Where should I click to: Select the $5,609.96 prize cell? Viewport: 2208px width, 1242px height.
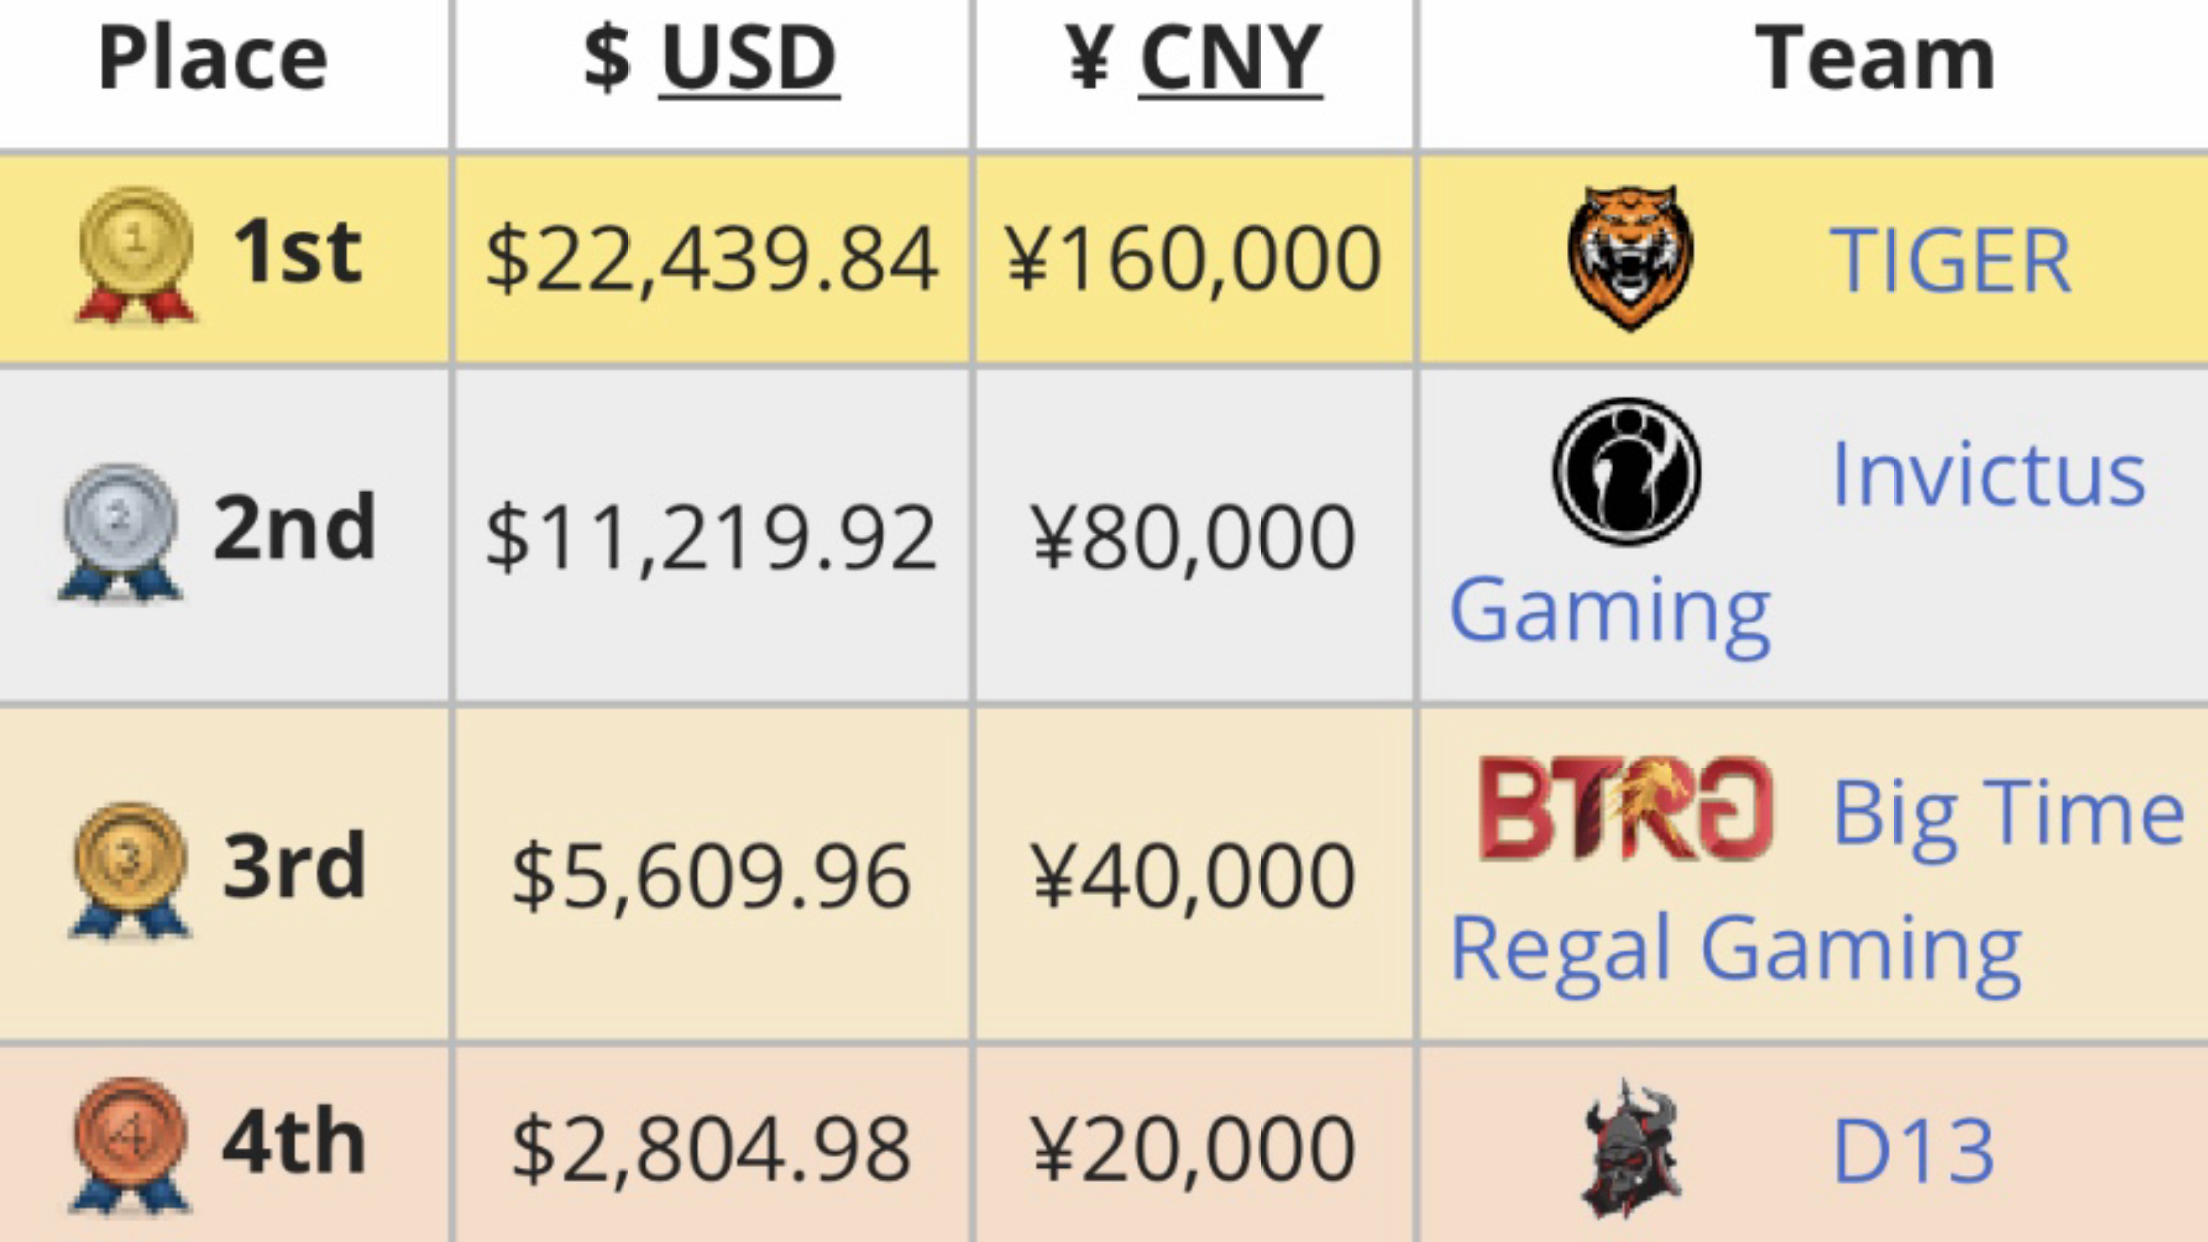coord(711,875)
